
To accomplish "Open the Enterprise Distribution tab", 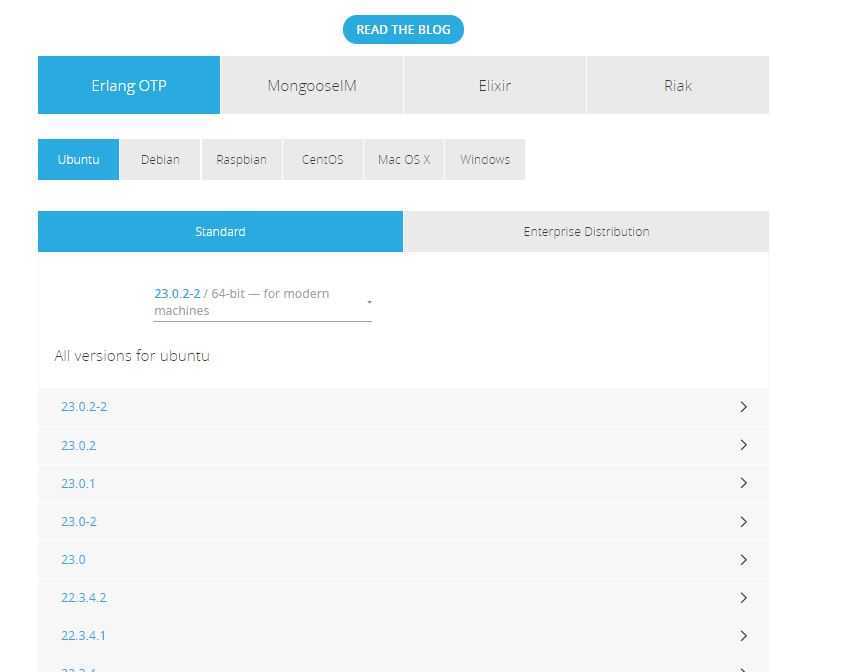I will (586, 231).
